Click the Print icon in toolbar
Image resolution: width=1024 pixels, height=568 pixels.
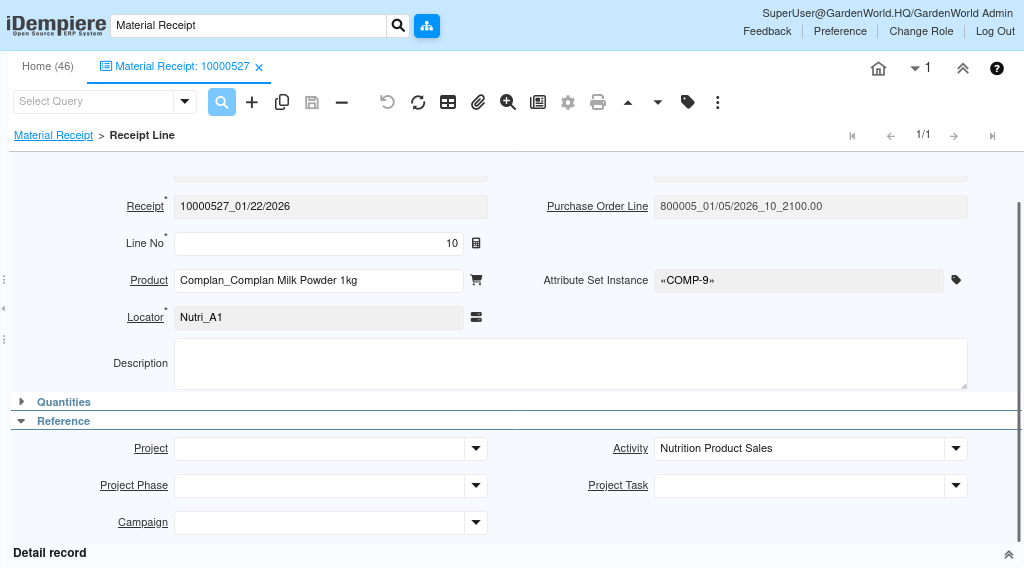coord(598,102)
